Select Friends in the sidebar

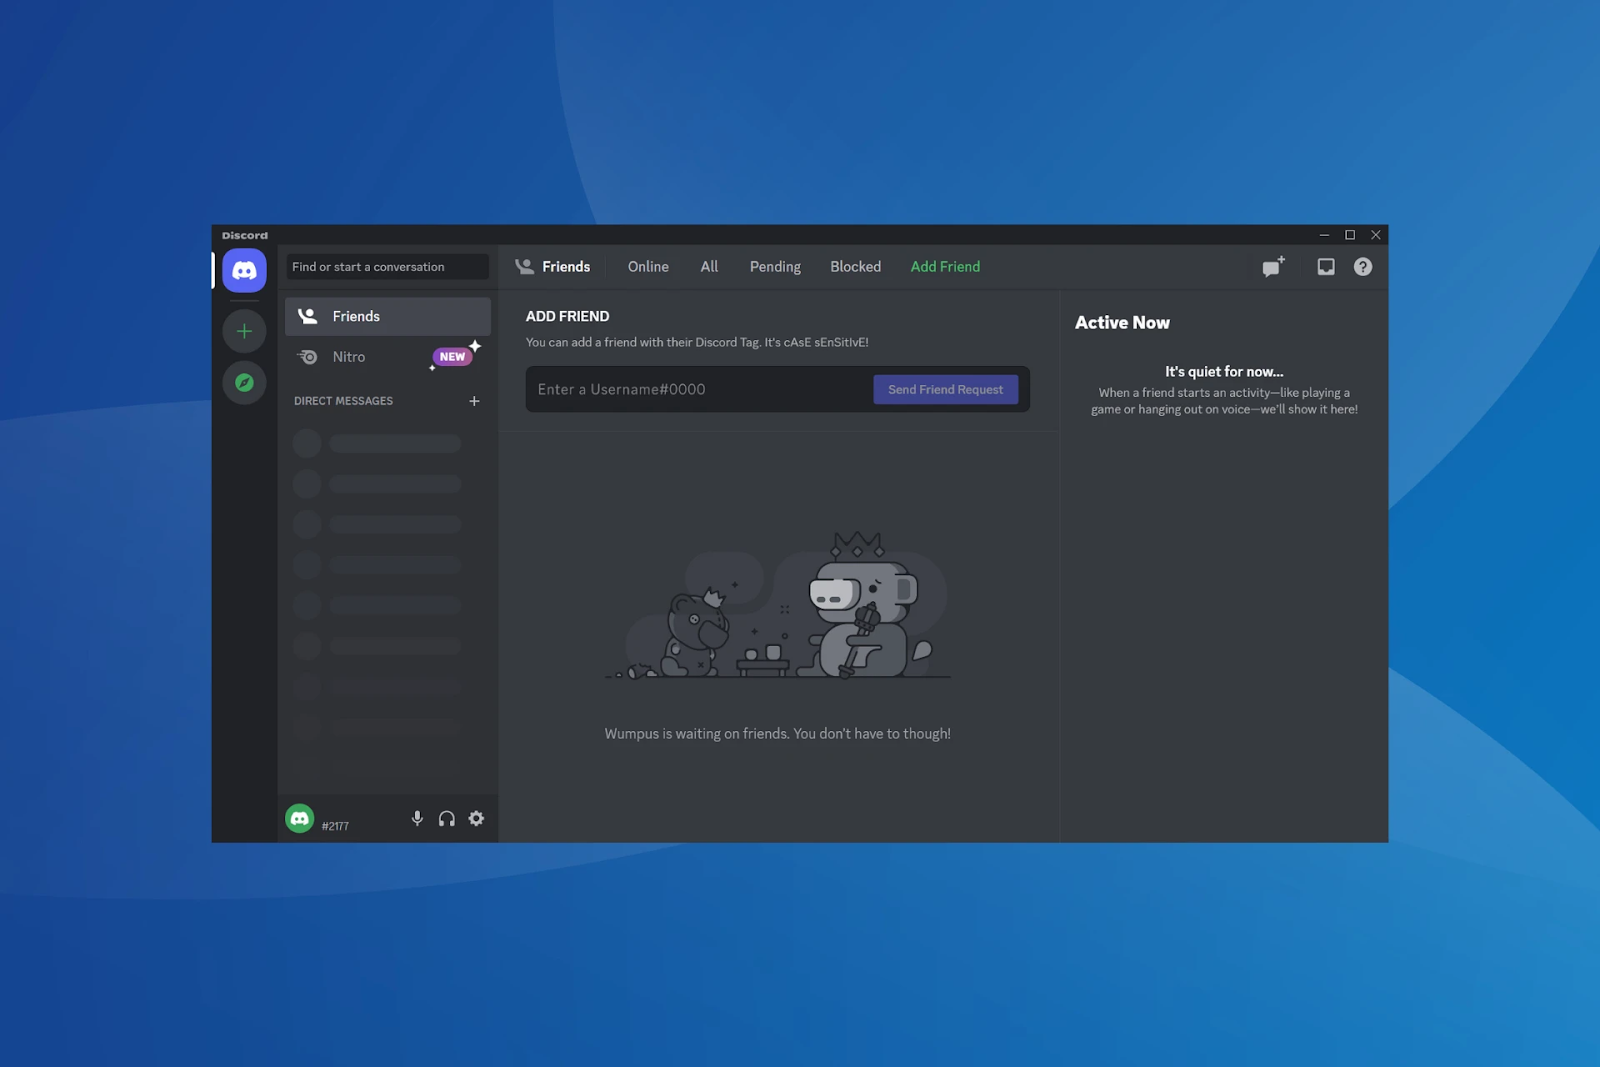388,316
